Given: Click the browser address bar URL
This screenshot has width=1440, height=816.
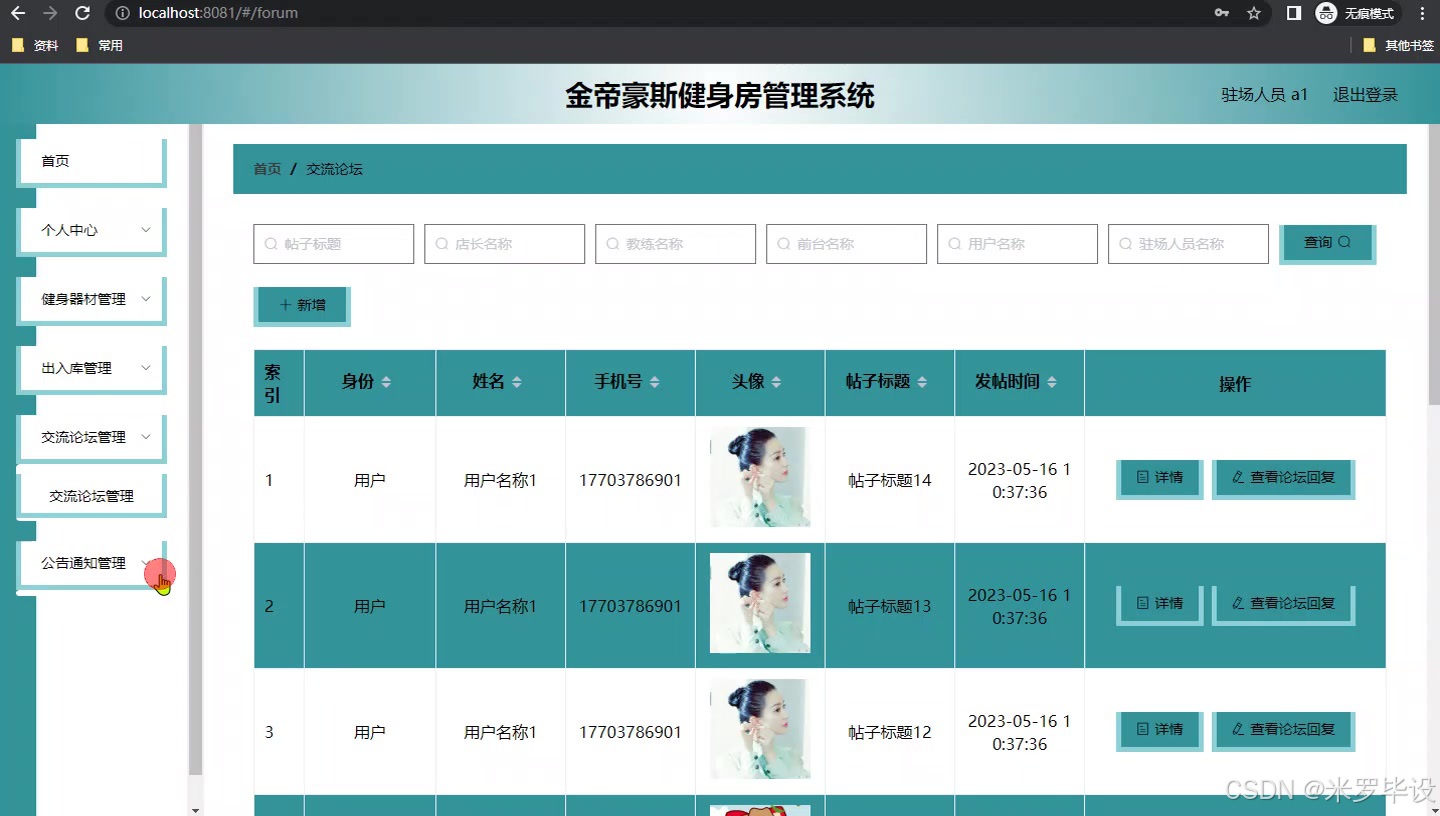Looking at the screenshot, I should (218, 13).
